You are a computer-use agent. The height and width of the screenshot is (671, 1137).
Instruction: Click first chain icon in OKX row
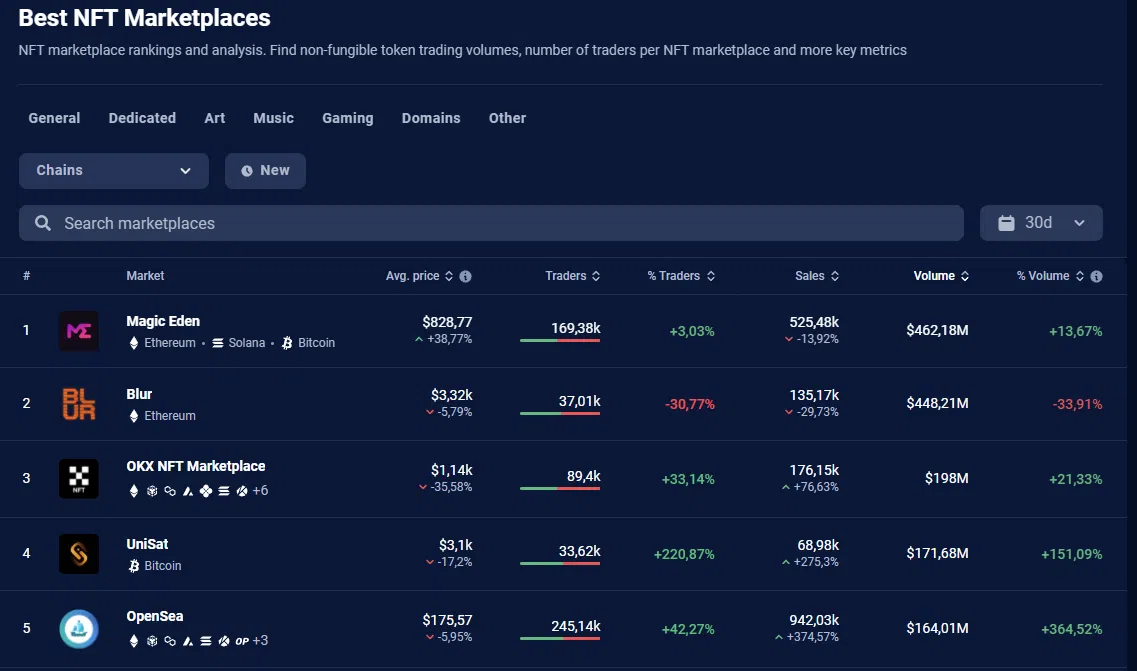(133, 491)
